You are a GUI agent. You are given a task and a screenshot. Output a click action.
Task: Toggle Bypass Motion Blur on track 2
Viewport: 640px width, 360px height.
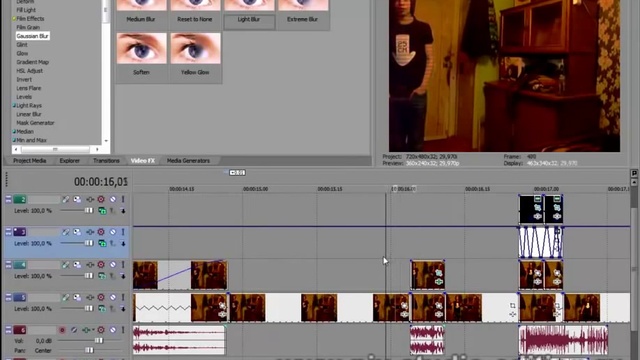(65, 200)
